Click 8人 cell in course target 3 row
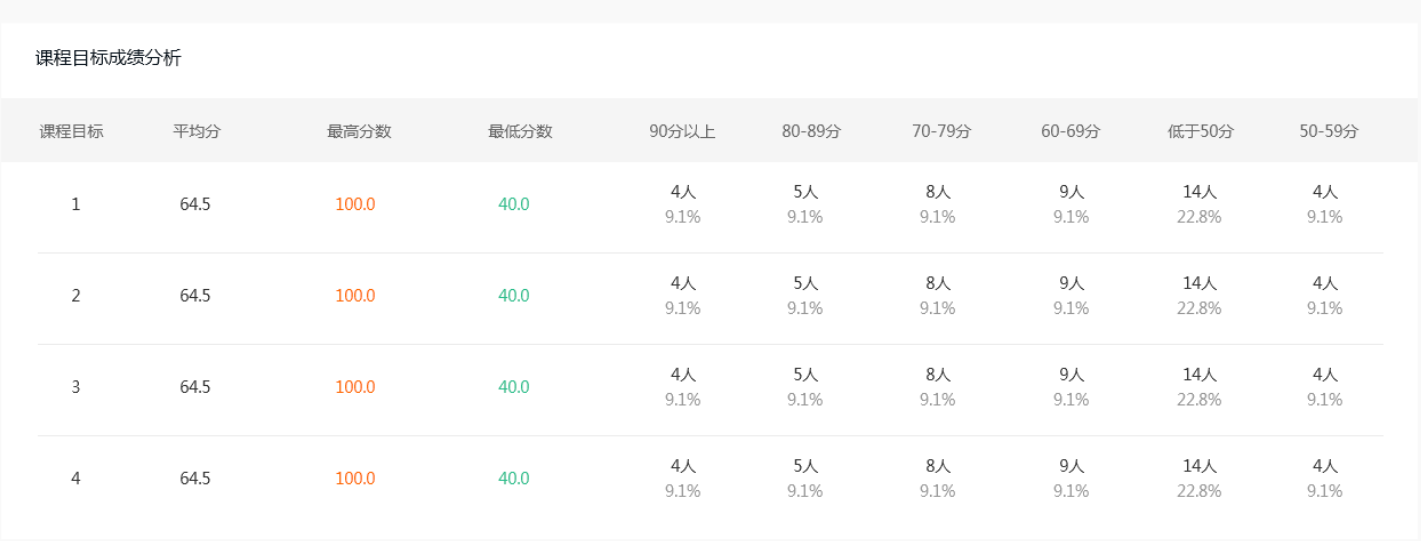The height and width of the screenshot is (541, 1421). tap(938, 374)
